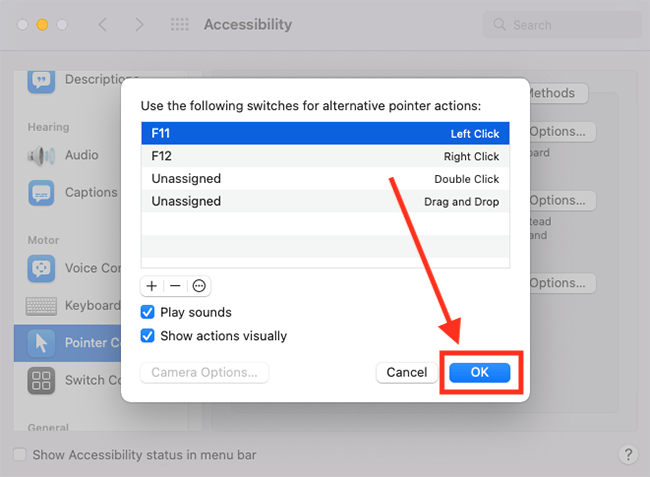Confirm with the OK button
This screenshot has height=477, width=650.
click(x=480, y=372)
